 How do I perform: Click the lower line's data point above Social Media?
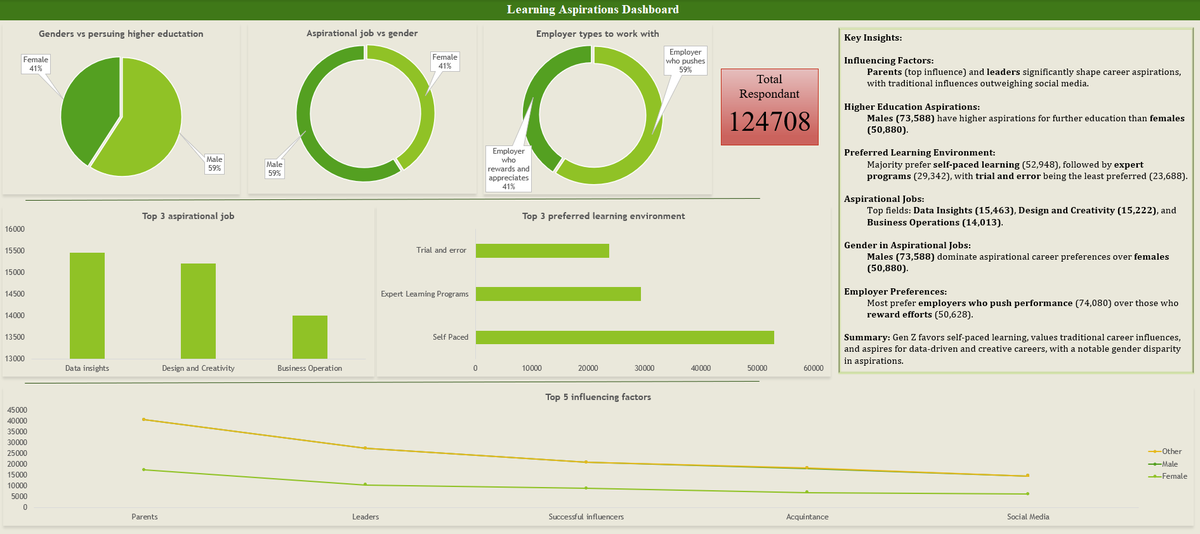[x=1027, y=494]
